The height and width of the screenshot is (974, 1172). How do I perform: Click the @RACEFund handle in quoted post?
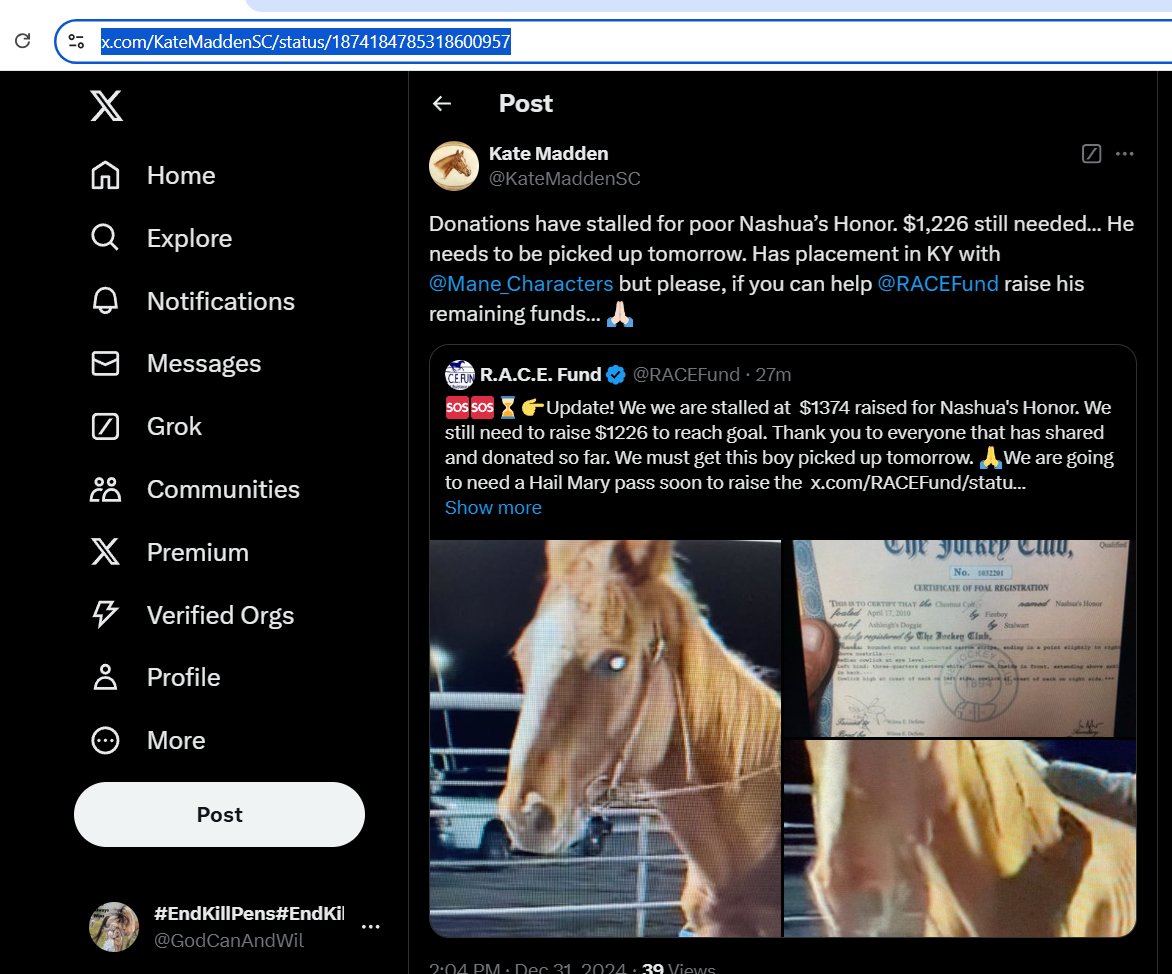pos(686,375)
